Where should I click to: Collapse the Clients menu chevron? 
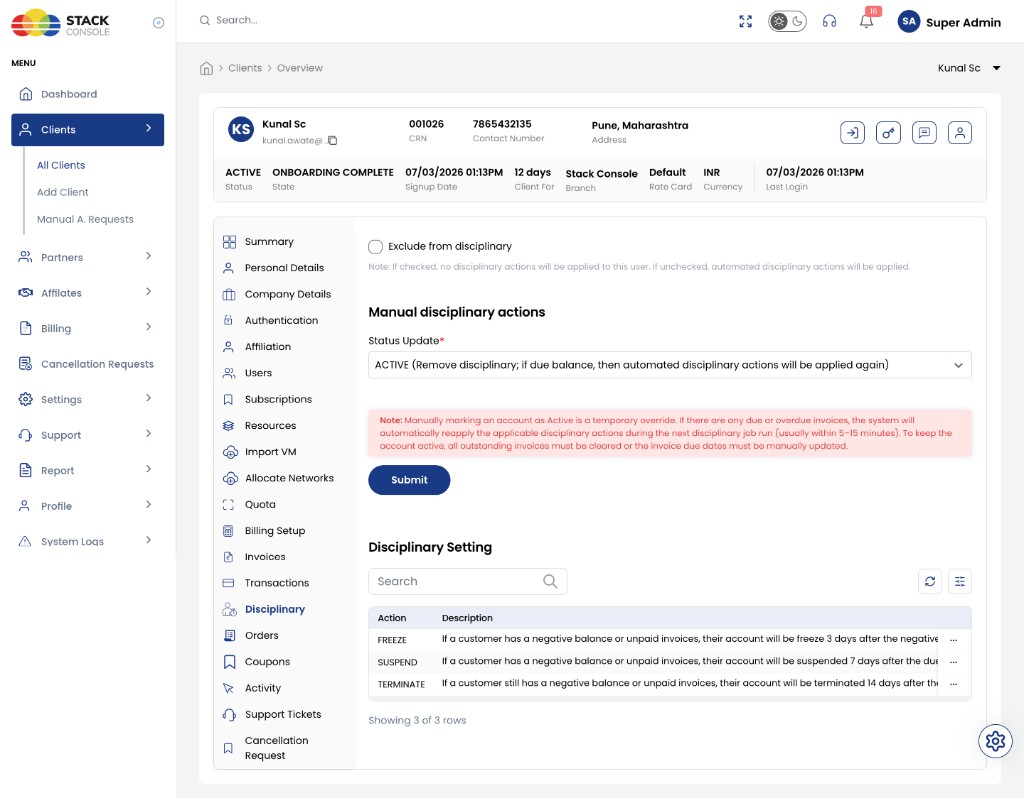pos(148,128)
